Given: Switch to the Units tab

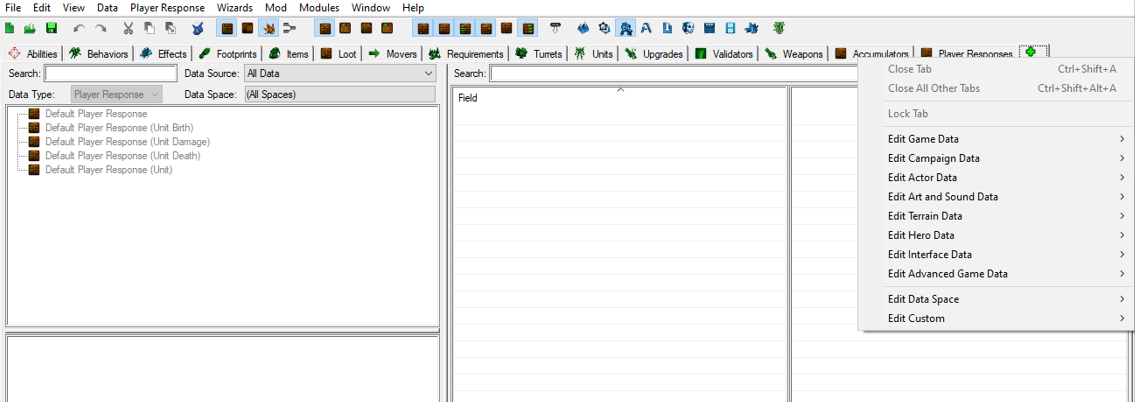Looking at the screenshot, I should pos(593,54).
